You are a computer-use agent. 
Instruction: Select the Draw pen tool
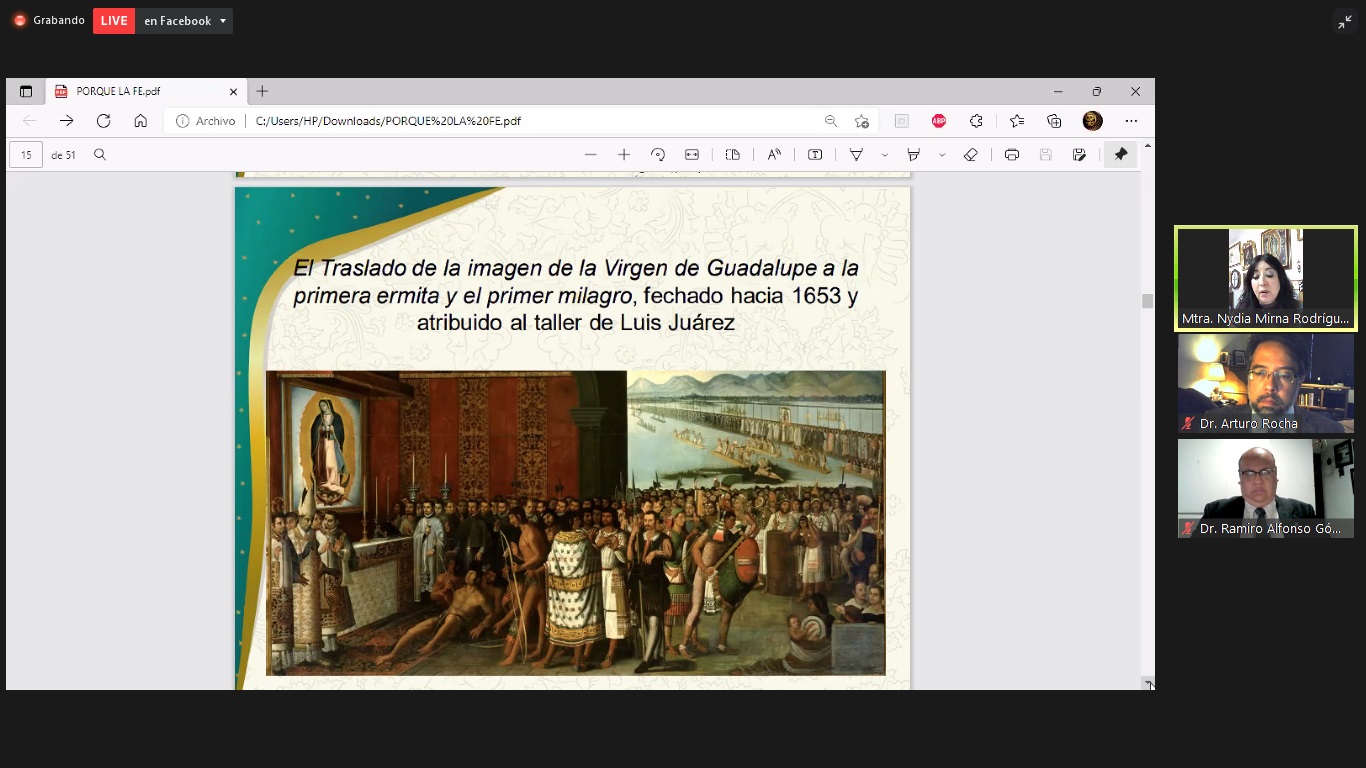(x=857, y=155)
